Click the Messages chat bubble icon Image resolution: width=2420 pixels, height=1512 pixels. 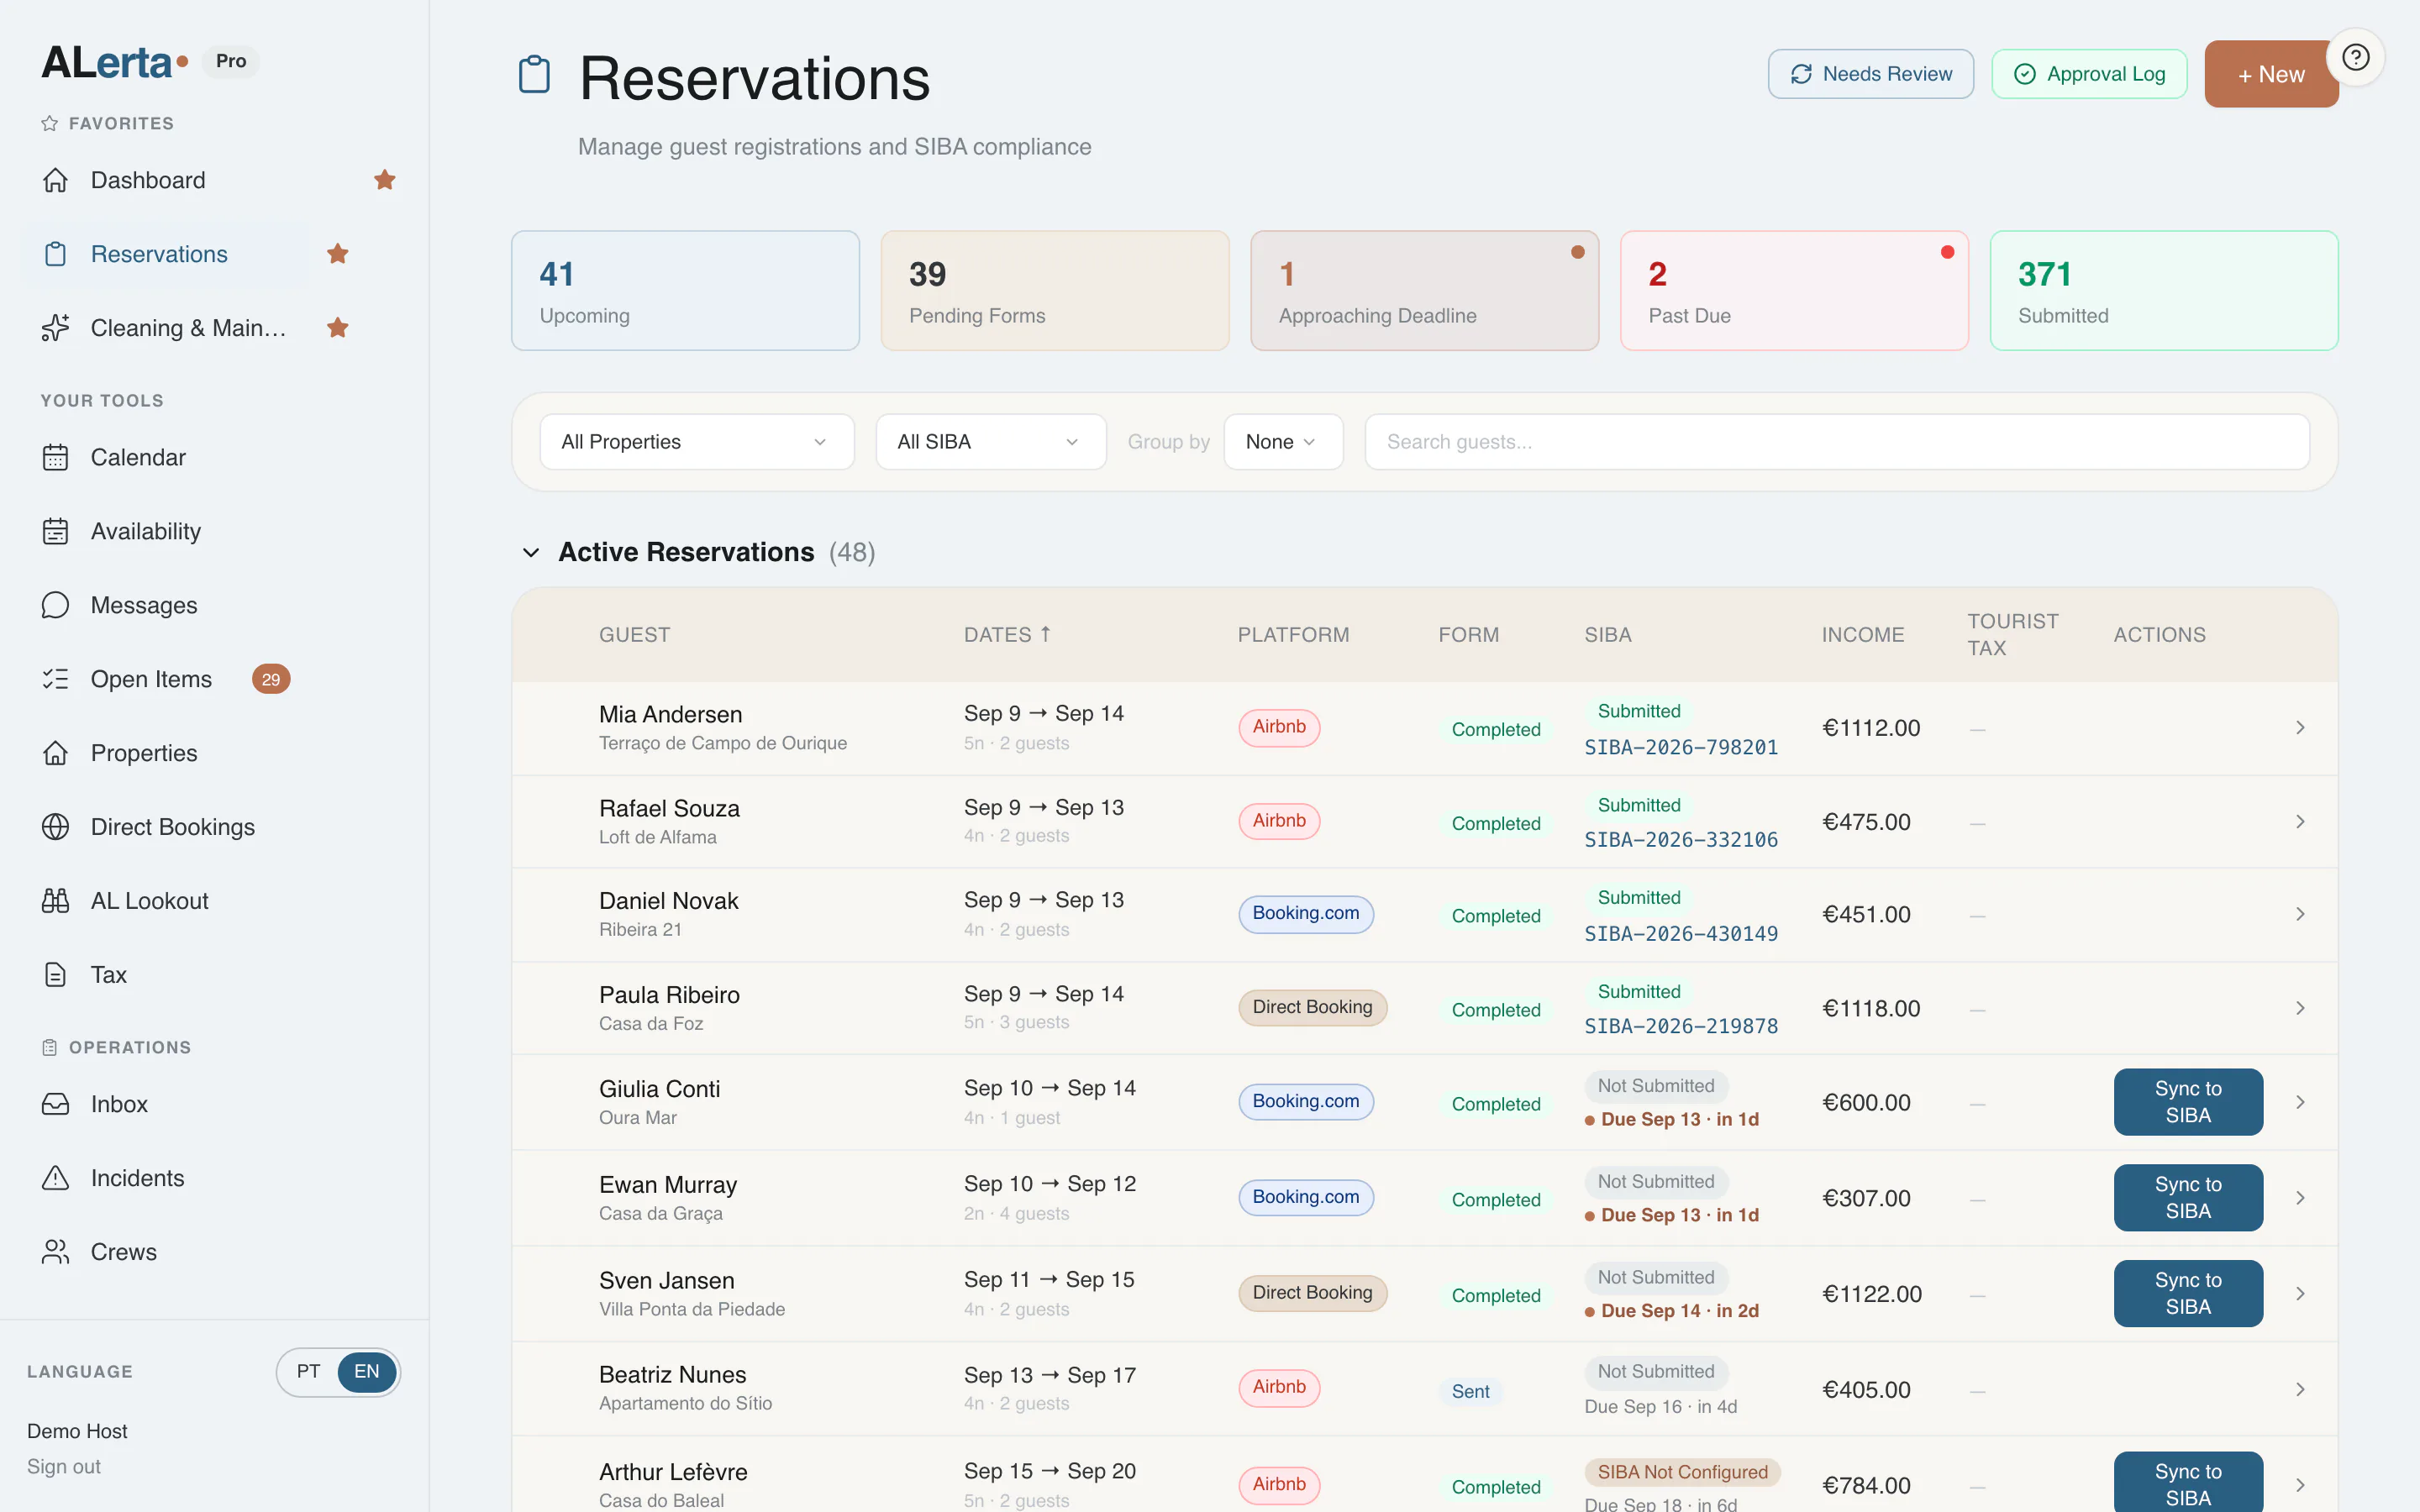click(56, 605)
